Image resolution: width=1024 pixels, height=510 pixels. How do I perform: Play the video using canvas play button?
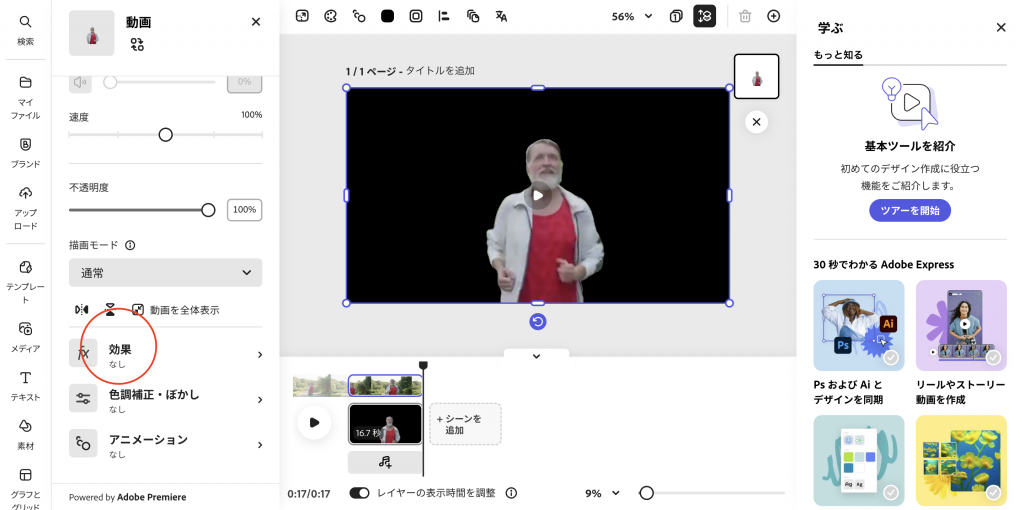click(538, 195)
